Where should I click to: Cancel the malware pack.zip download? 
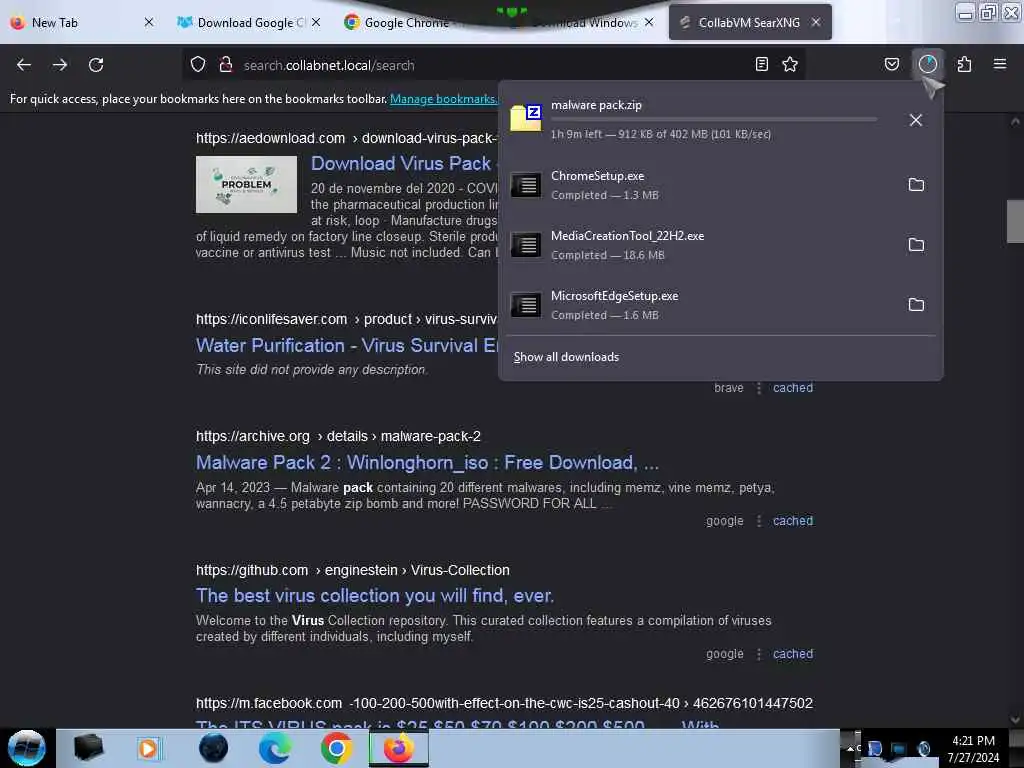coord(916,120)
